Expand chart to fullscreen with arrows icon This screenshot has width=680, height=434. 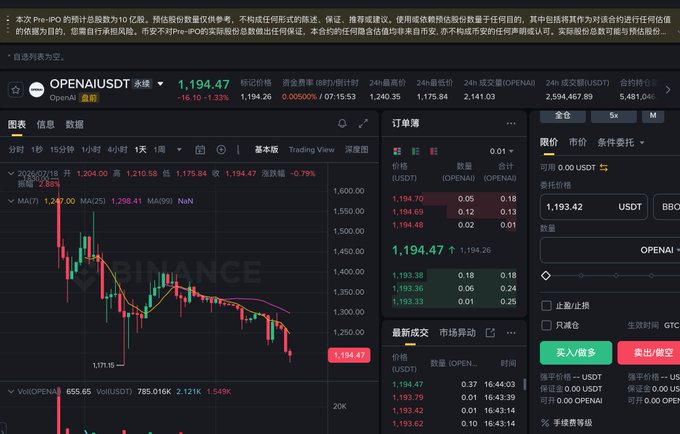(x=363, y=124)
